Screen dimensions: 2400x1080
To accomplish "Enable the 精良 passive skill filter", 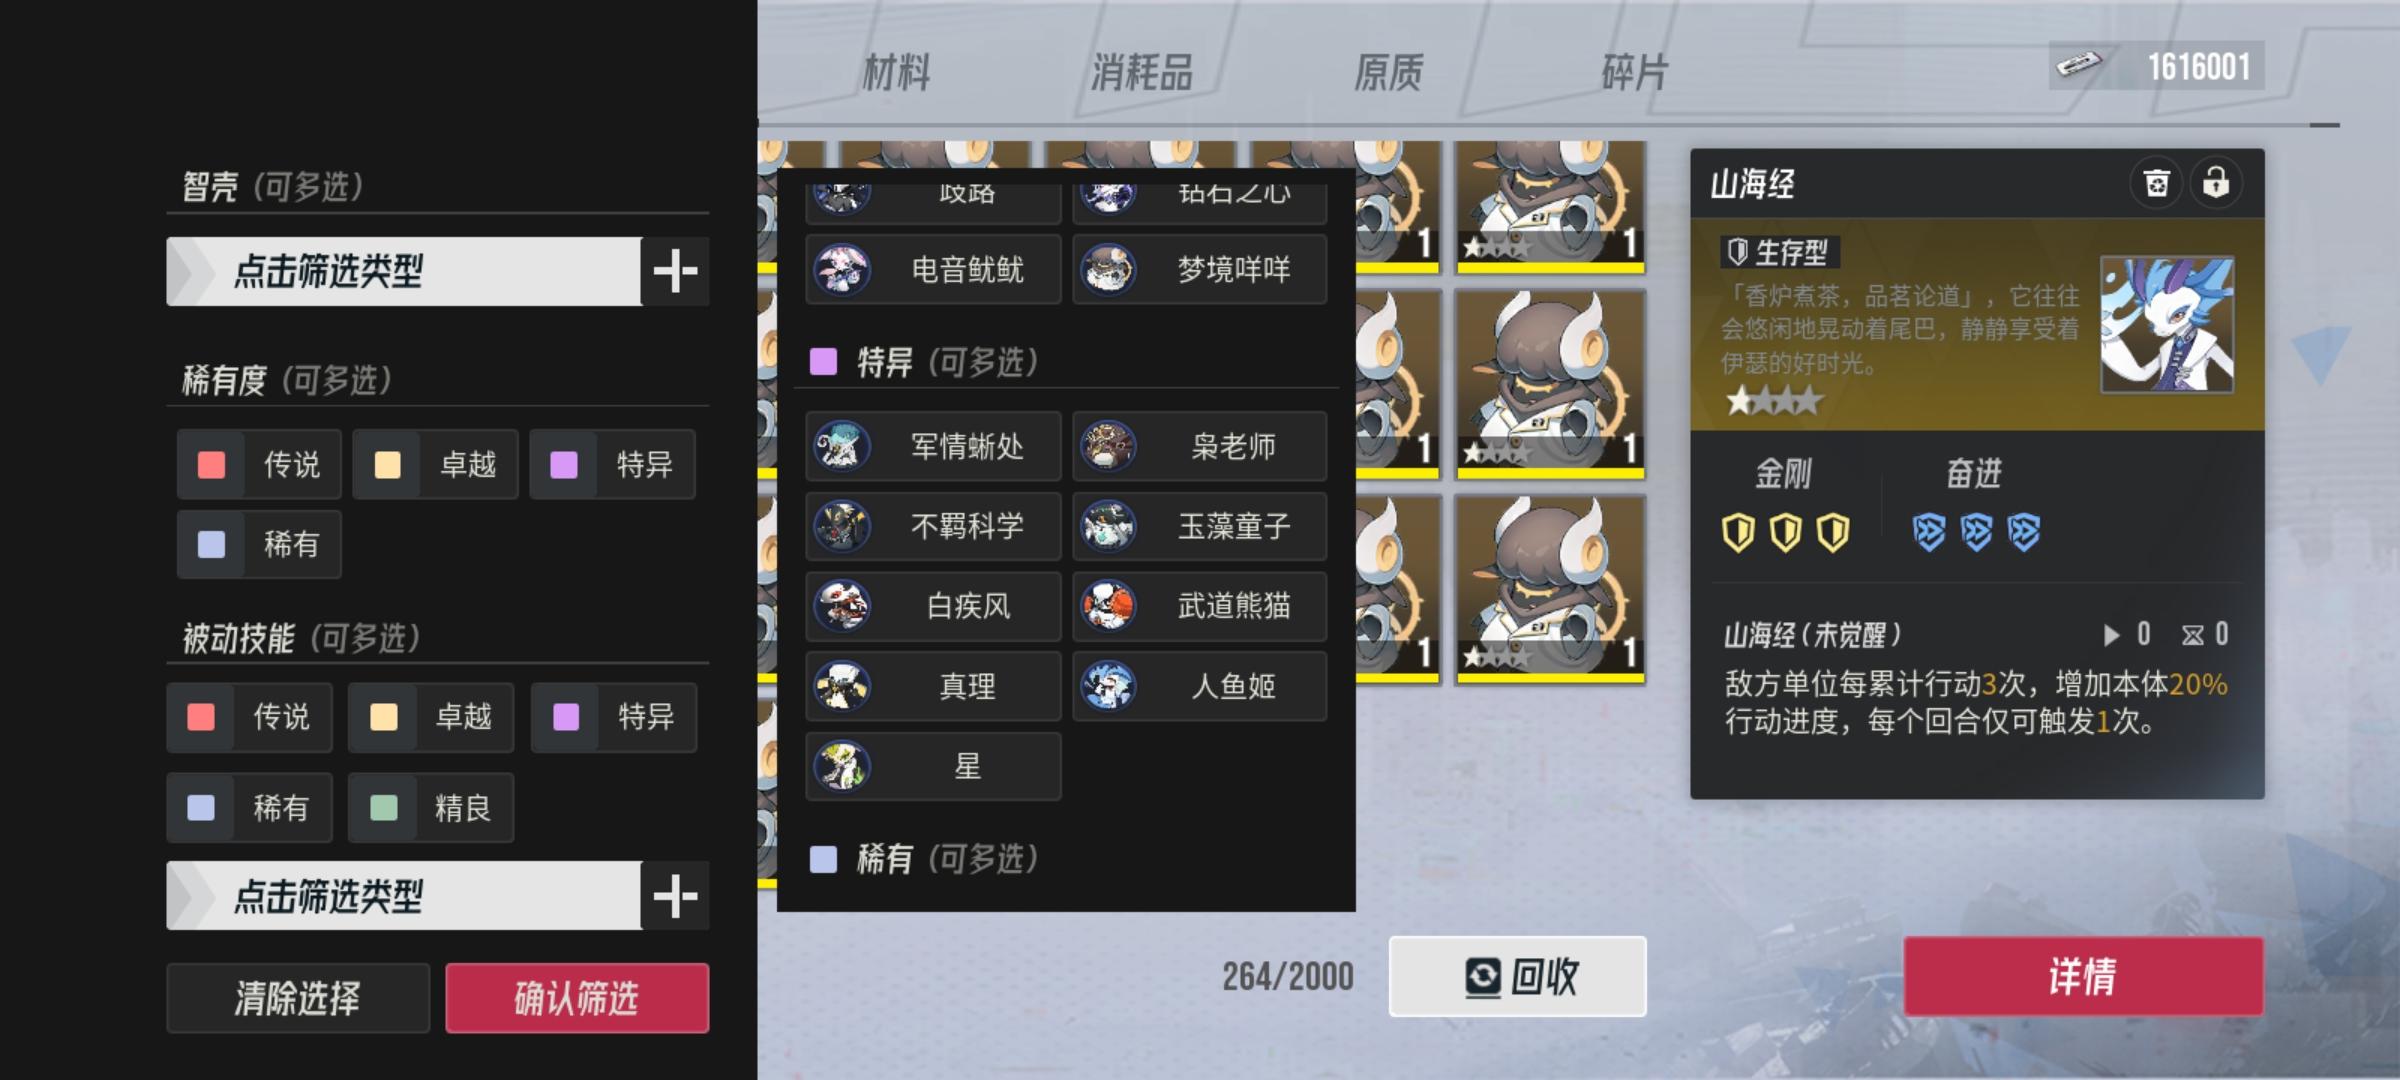I will (x=431, y=808).
